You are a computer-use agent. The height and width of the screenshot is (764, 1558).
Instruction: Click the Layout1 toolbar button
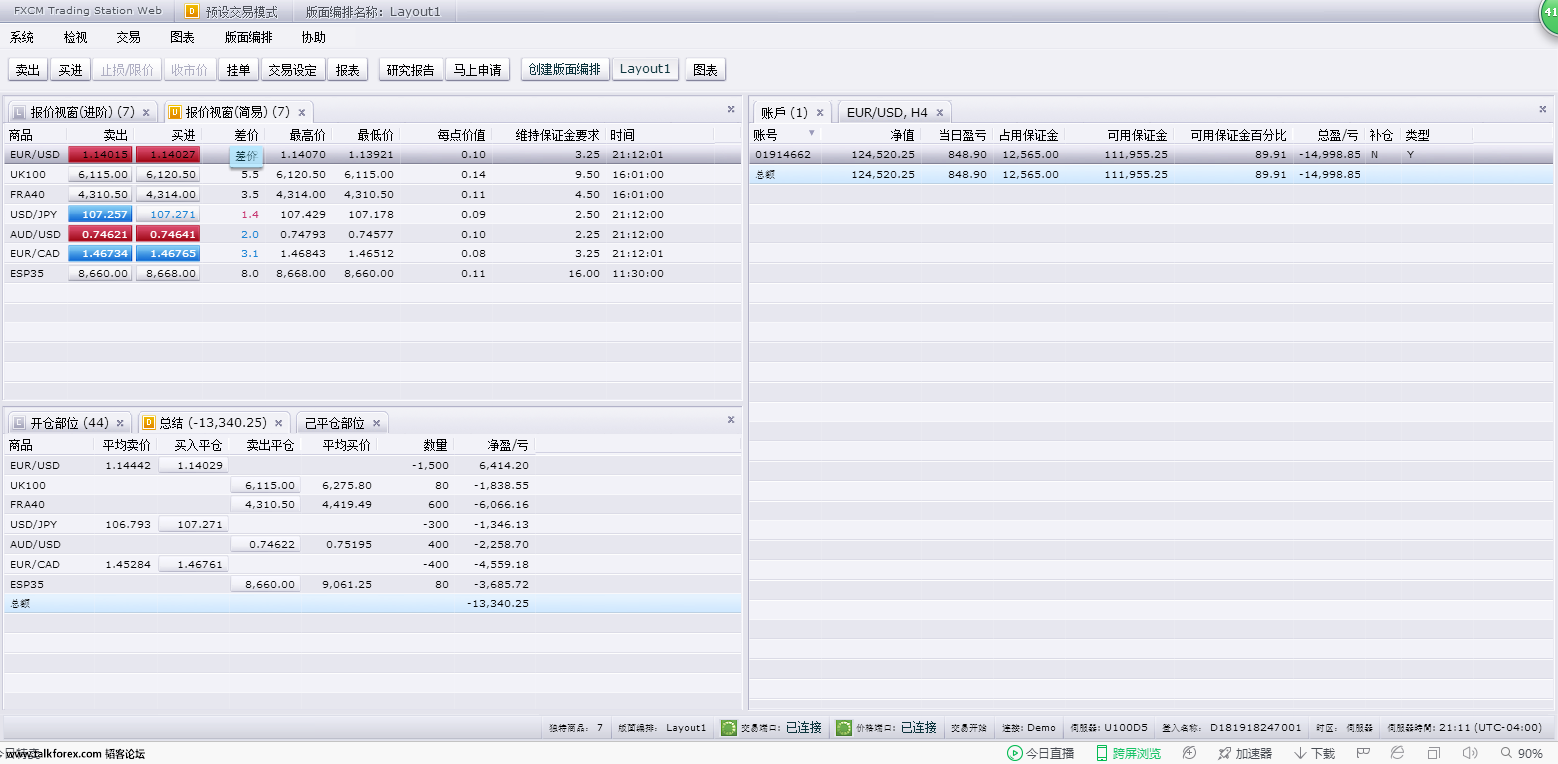[645, 69]
